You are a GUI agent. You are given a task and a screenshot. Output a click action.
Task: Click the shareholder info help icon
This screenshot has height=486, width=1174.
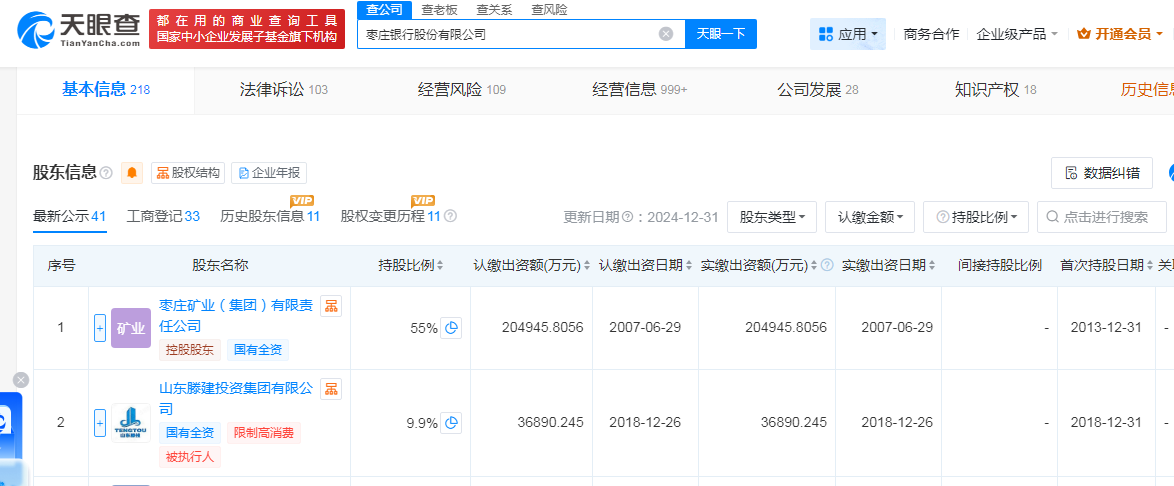106,174
